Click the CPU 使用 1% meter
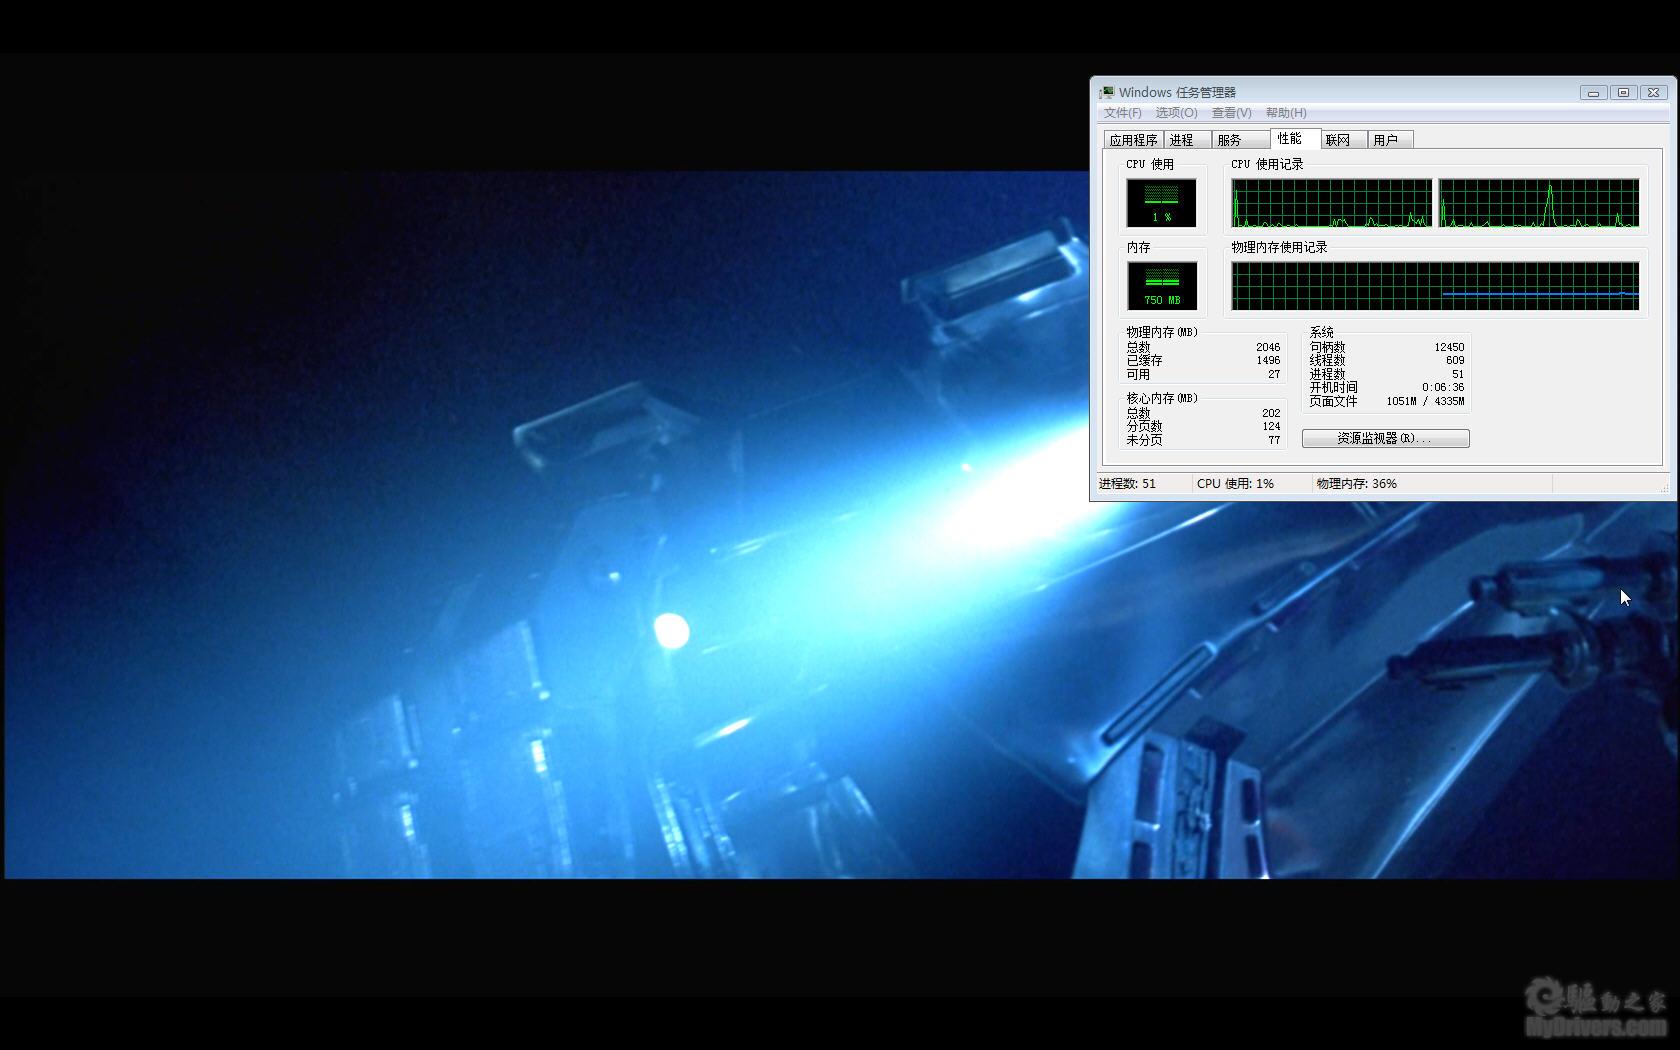The width and height of the screenshot is (1680, 1050). (x=1161, y=203)
